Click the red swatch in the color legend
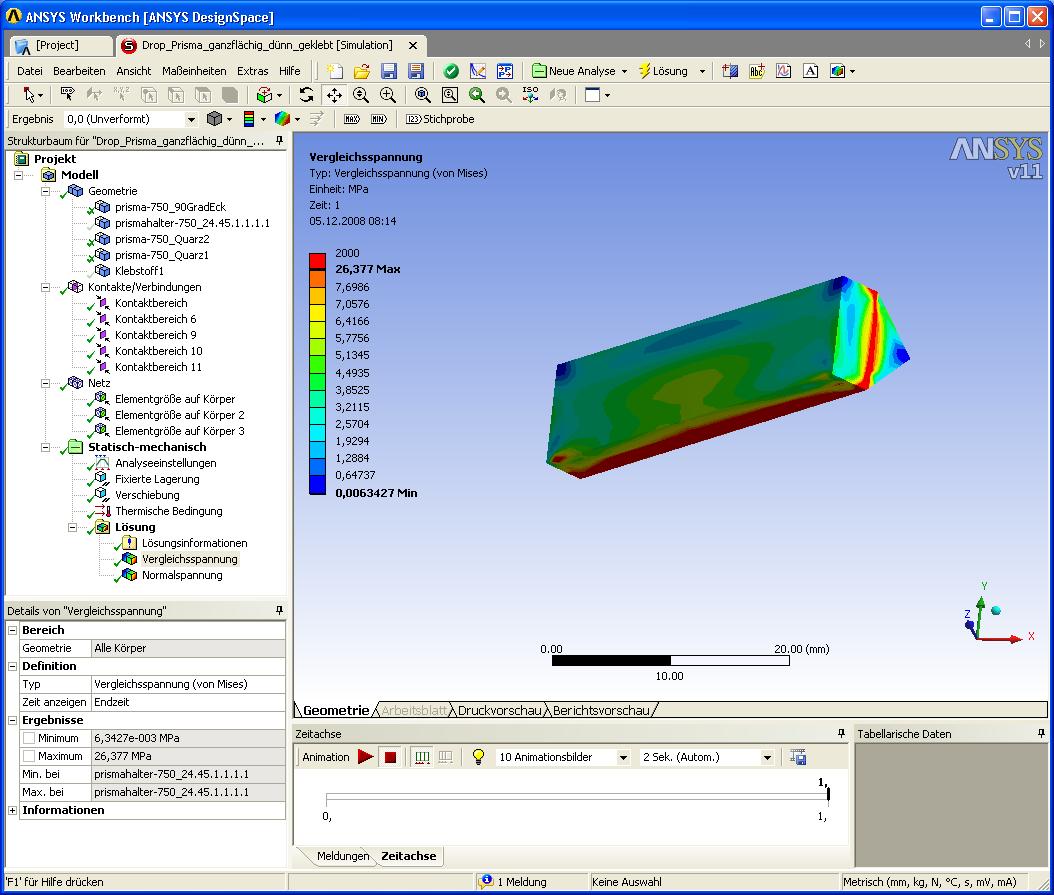The width and height of the screenshot is (1054, 895). (317, 262)
